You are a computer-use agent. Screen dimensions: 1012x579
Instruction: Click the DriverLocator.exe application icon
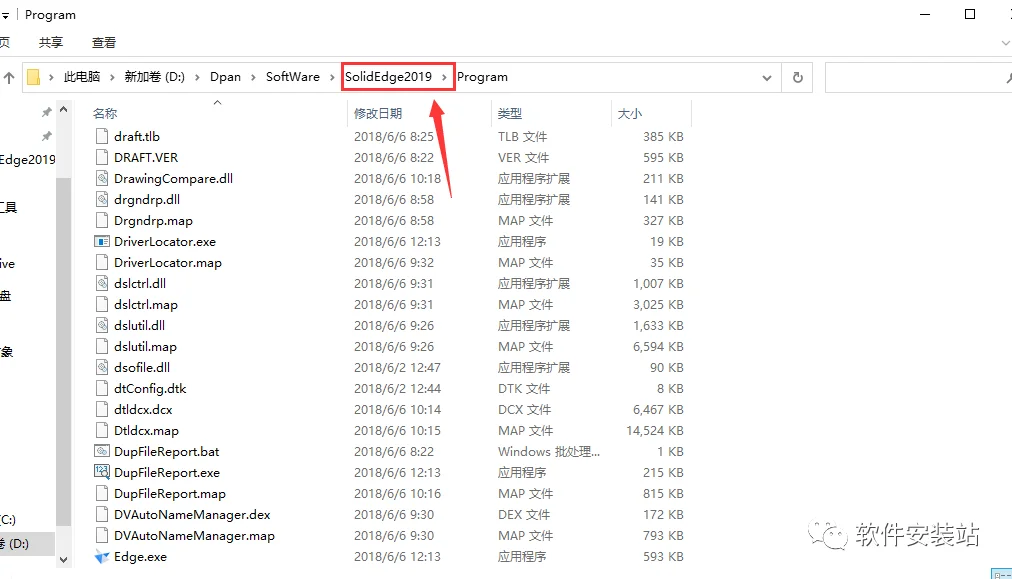101,241
